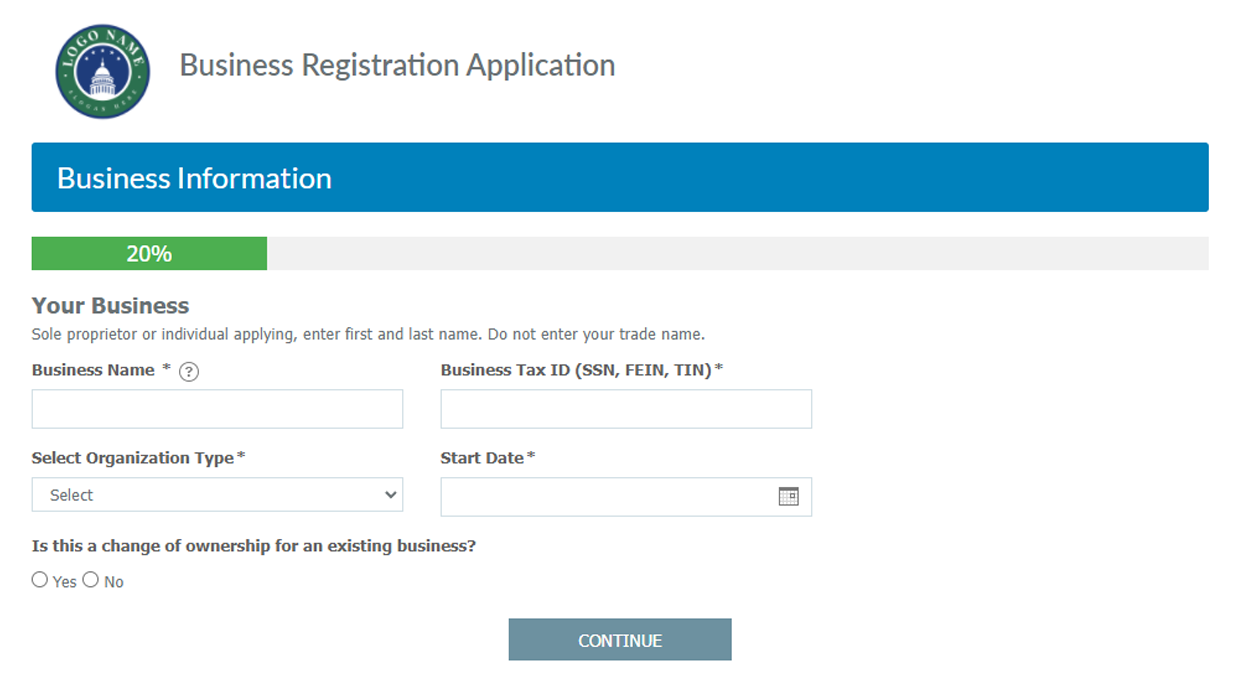The width and height of the screenshot is (1238, 694).
Task: Open the Select Organization Type dropdown
Action: 217,495
